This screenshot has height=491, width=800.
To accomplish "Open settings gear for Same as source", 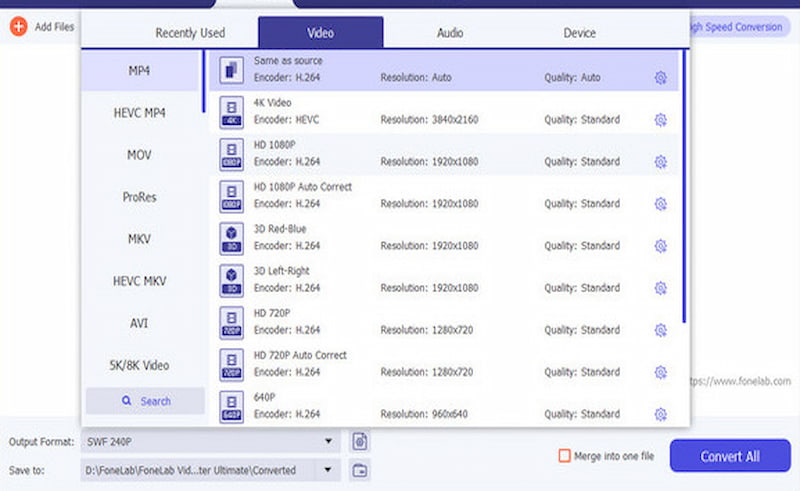I will 661,78.
